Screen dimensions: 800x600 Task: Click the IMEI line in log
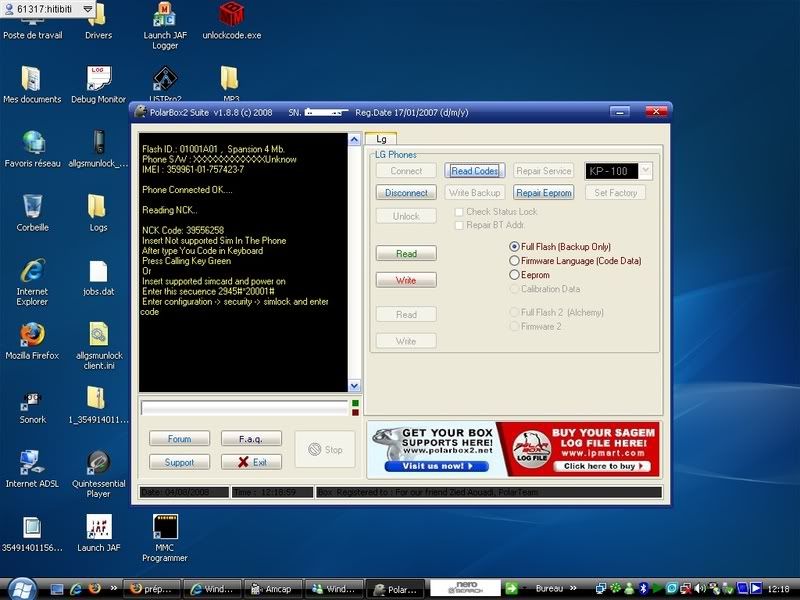click(193, 169)
